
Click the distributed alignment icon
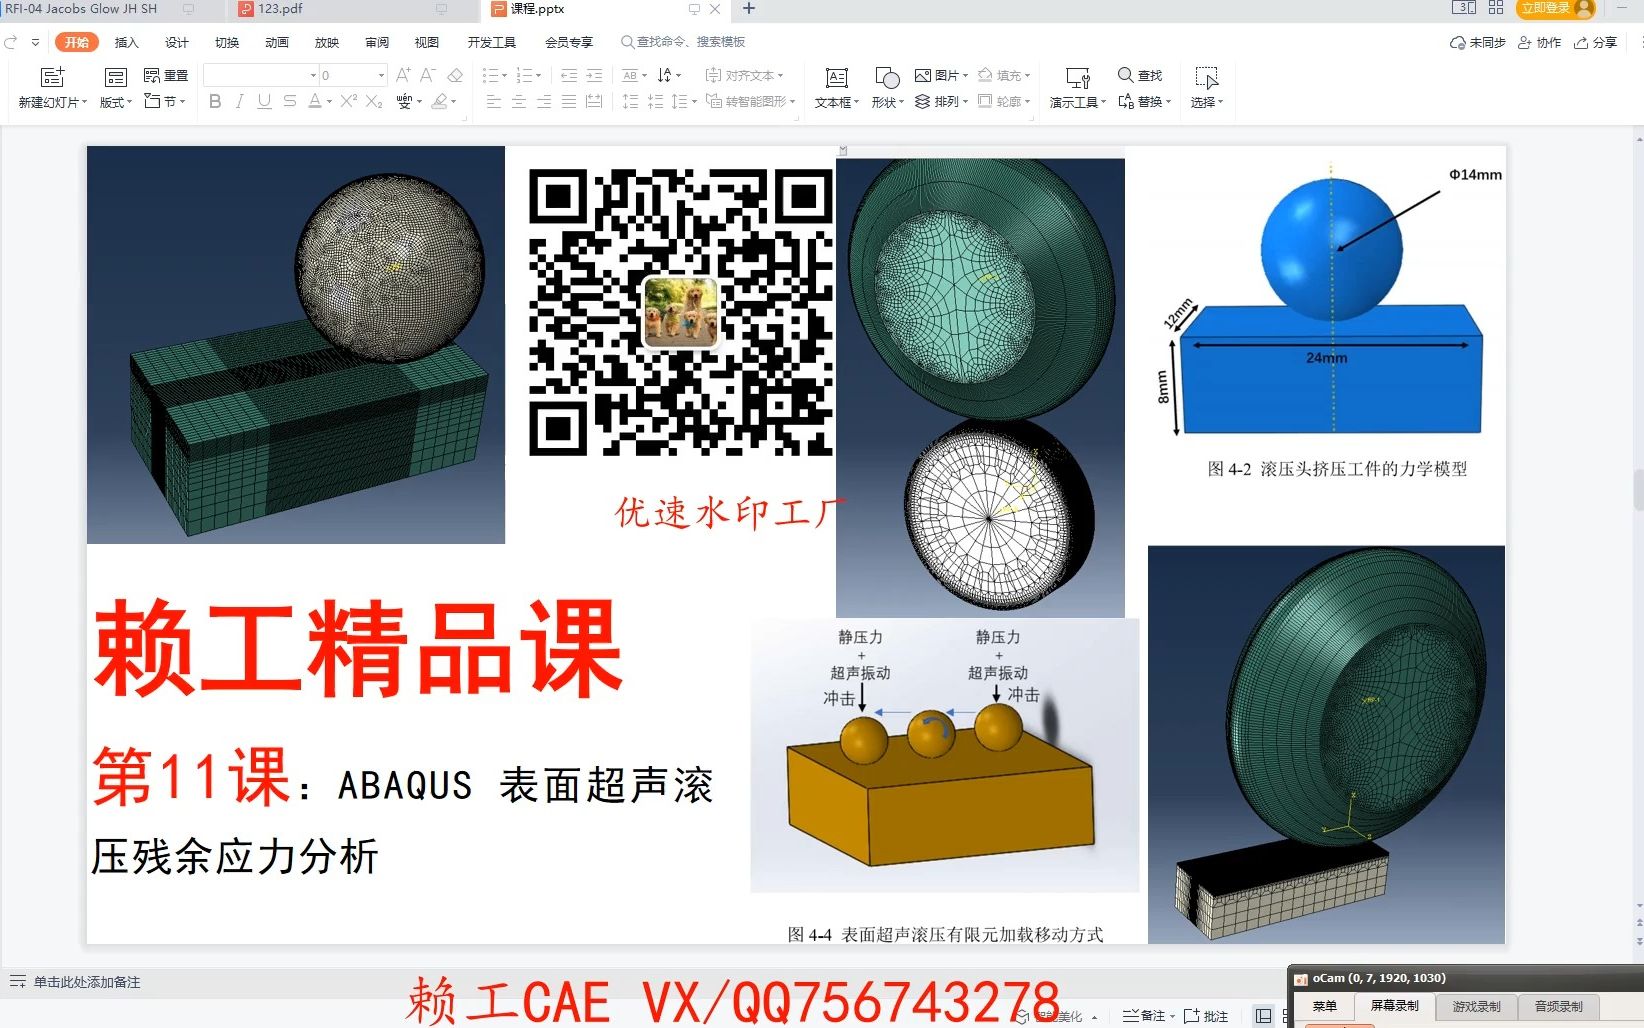click(593, 101)
